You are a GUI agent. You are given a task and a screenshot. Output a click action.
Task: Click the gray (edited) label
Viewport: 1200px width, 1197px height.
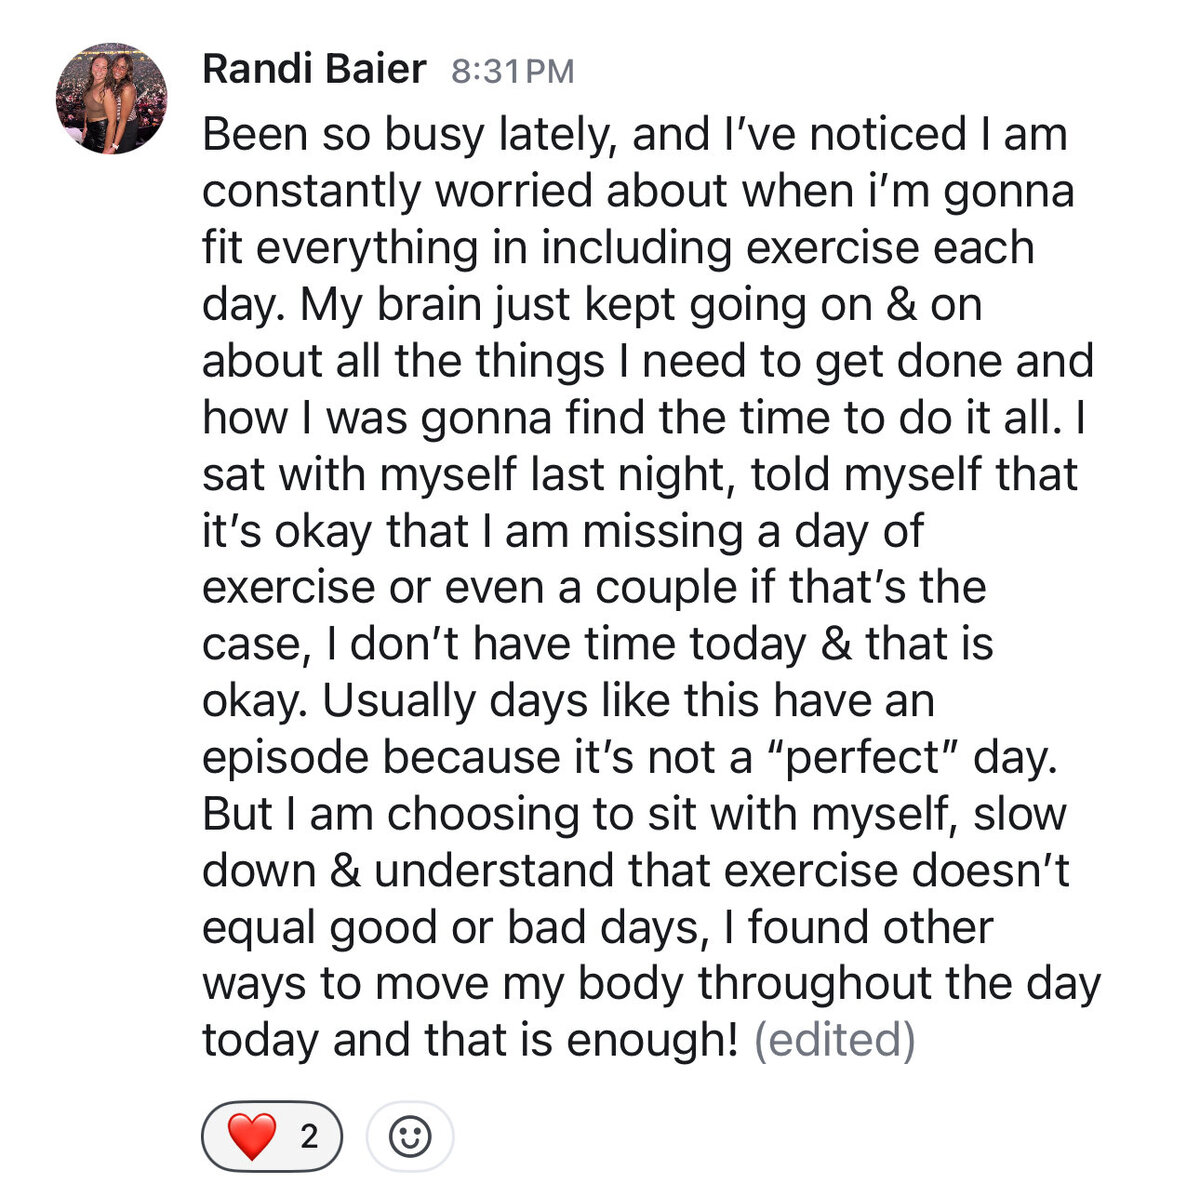click(834, 1040)
